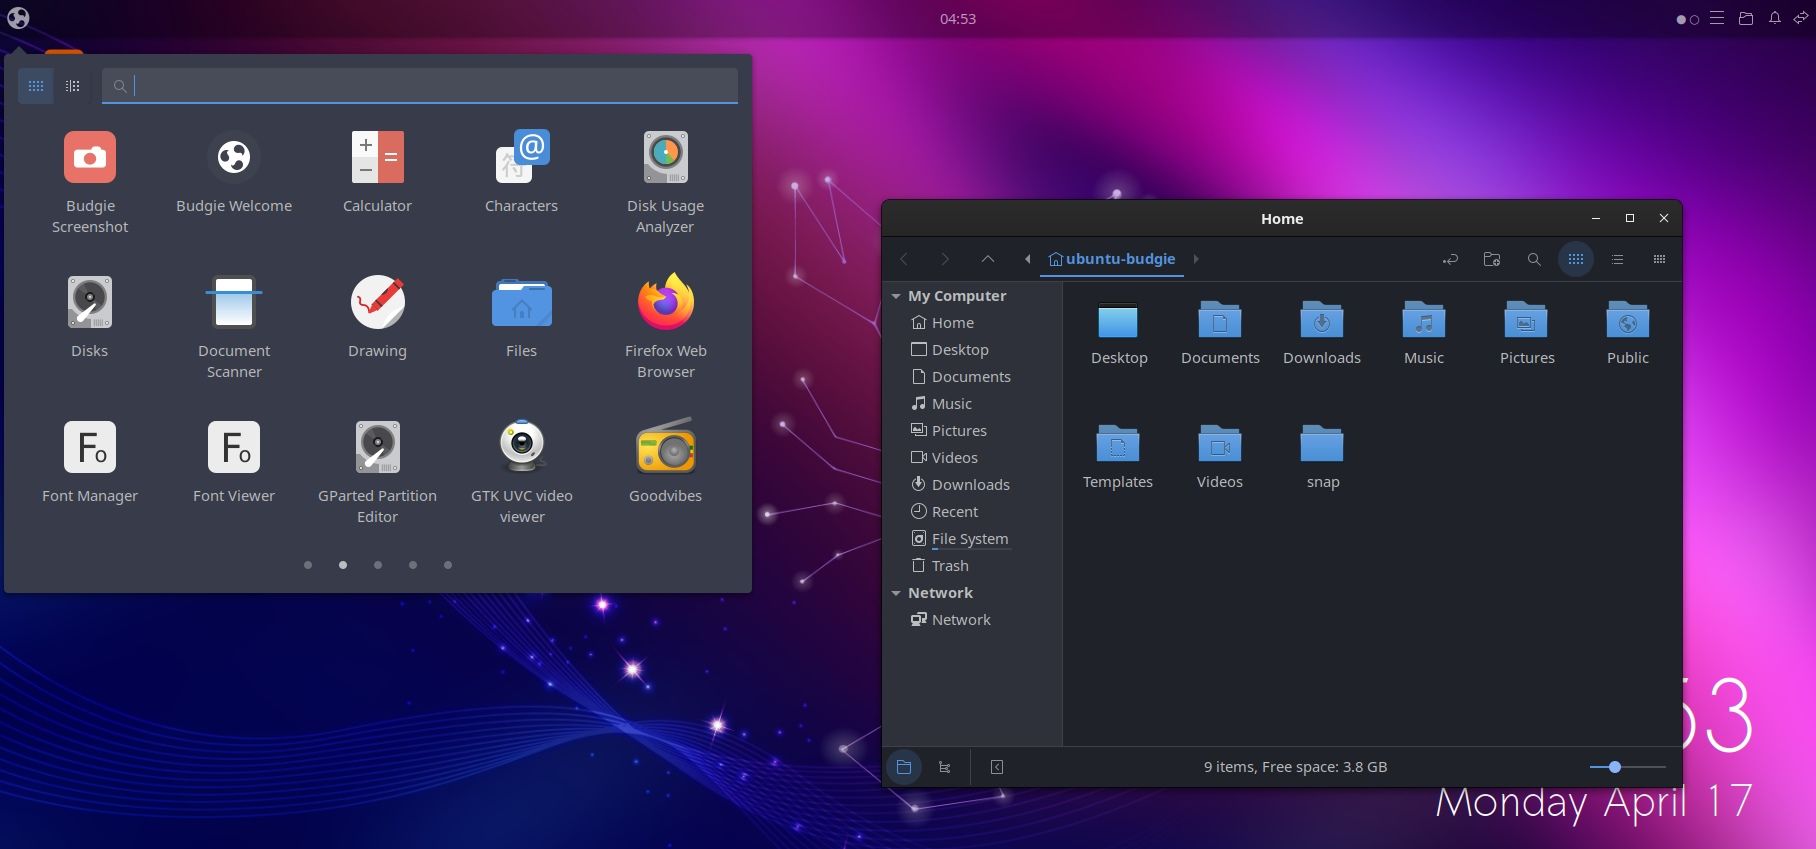Hide the file manager sidebar

click(997, 767)
